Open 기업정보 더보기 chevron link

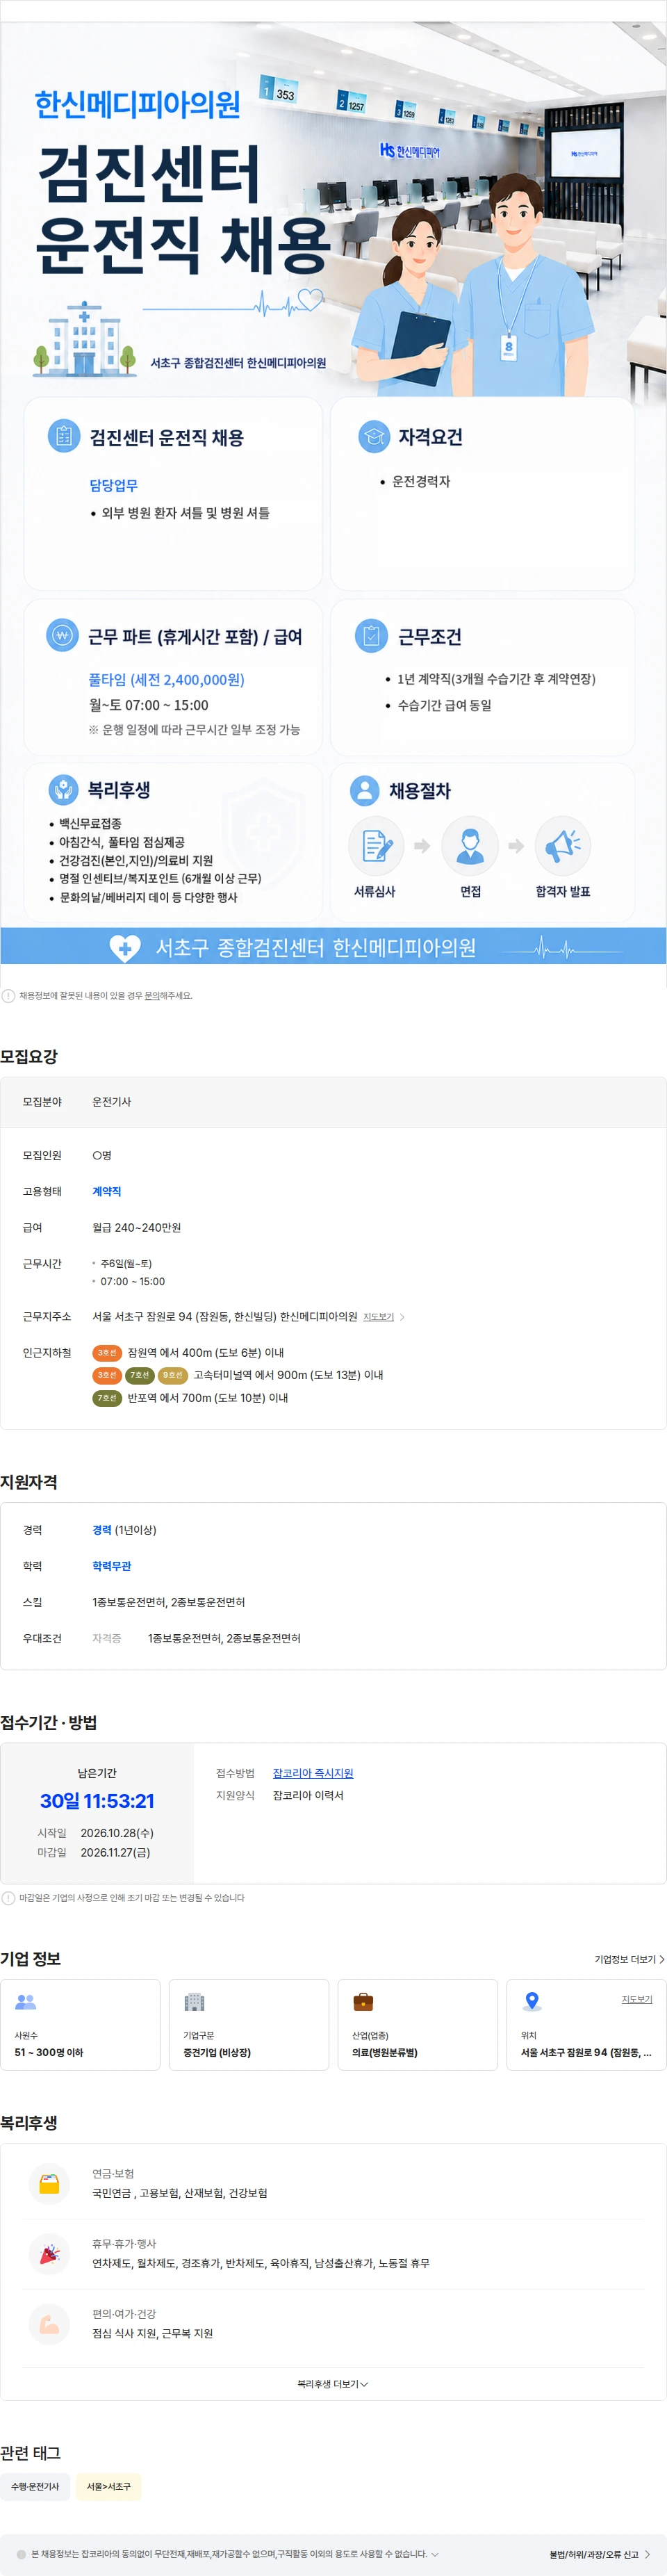click(629, 1959)
